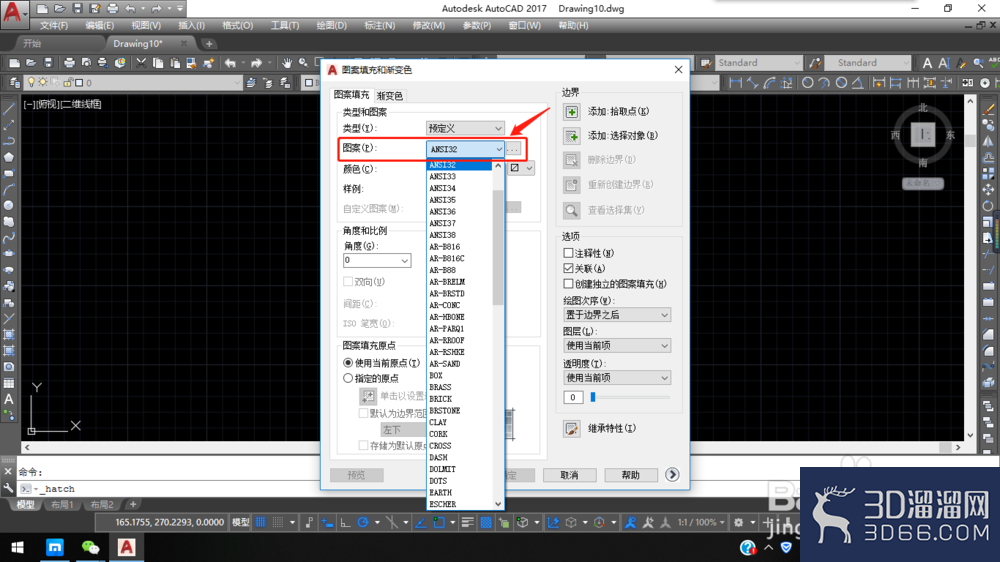
Task: Open the Draw order dropdown
Action: coord(617,315)
